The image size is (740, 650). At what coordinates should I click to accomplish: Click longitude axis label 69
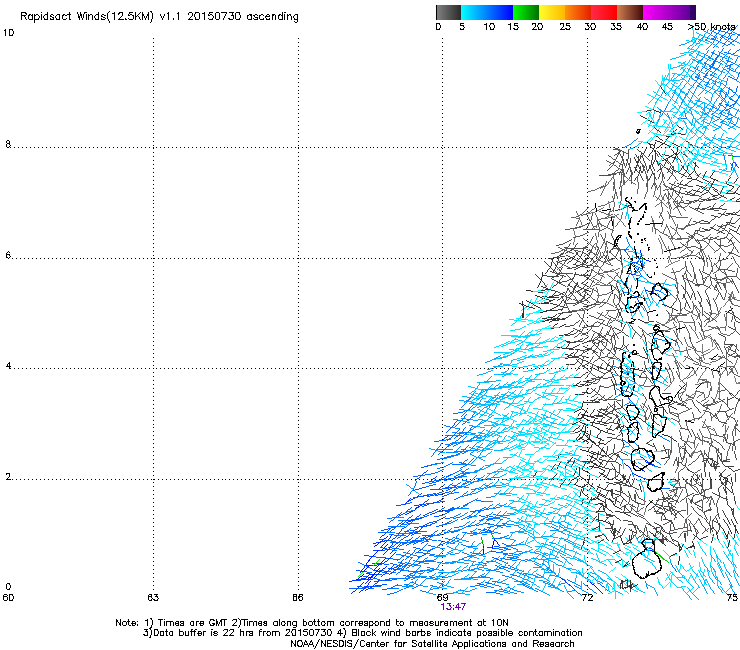tap(442, 598)
